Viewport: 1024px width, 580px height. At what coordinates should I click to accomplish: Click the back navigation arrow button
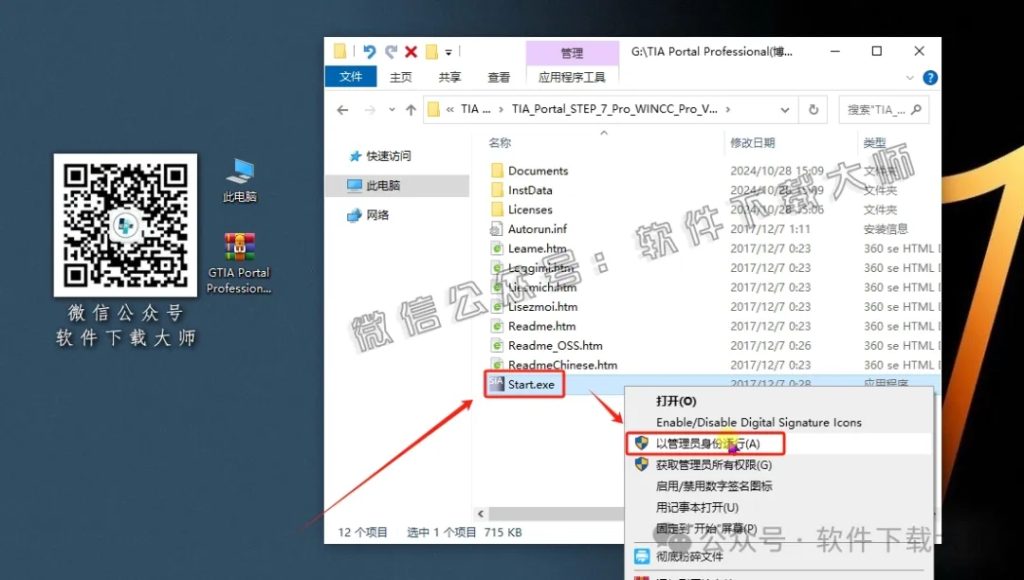pyautogui.click(x=342, y=109)
